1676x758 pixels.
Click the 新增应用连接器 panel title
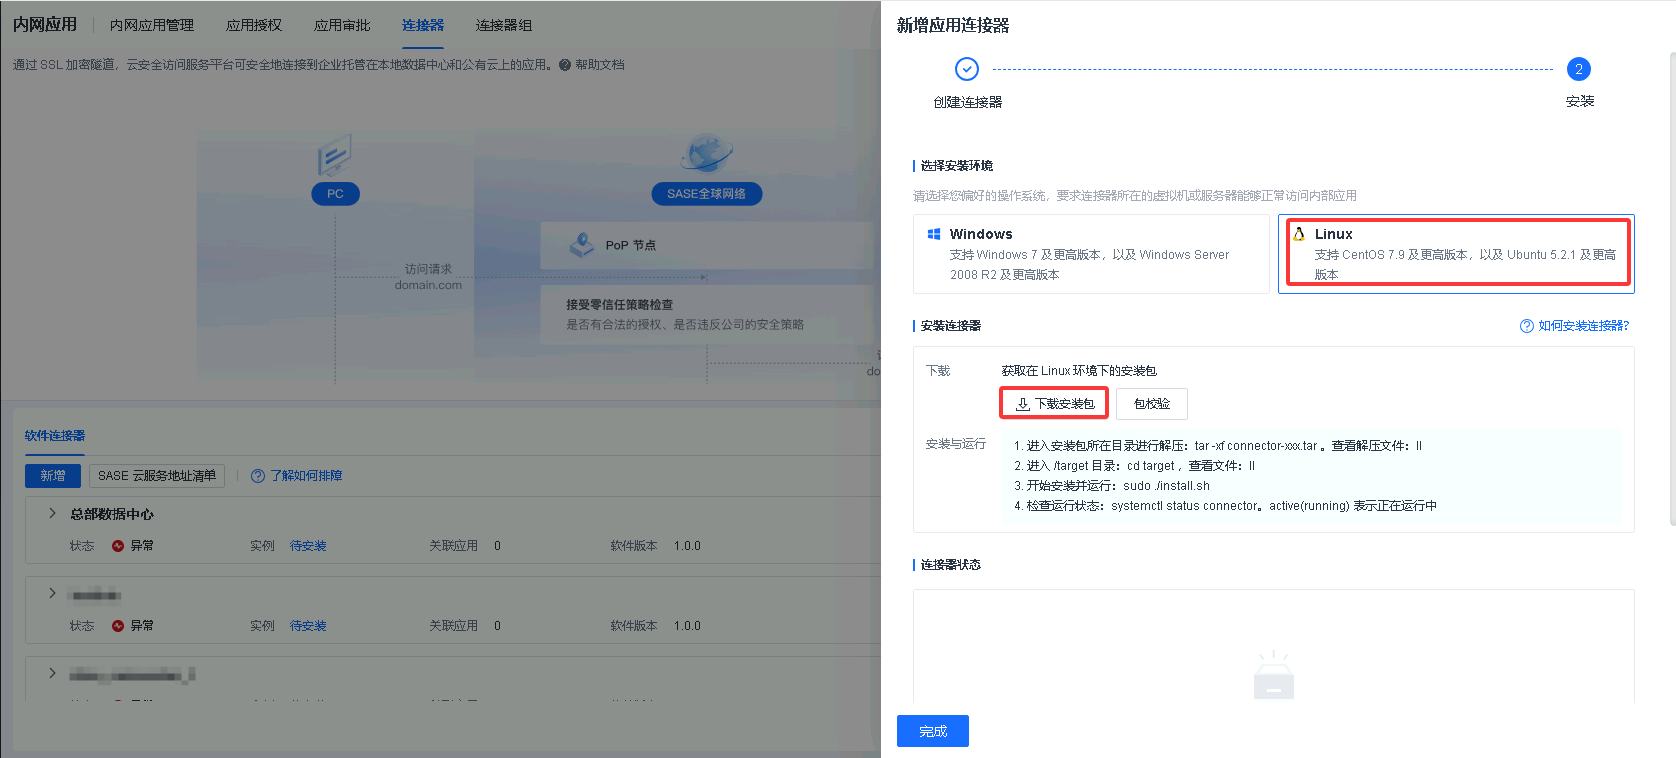tap(953, 25)
